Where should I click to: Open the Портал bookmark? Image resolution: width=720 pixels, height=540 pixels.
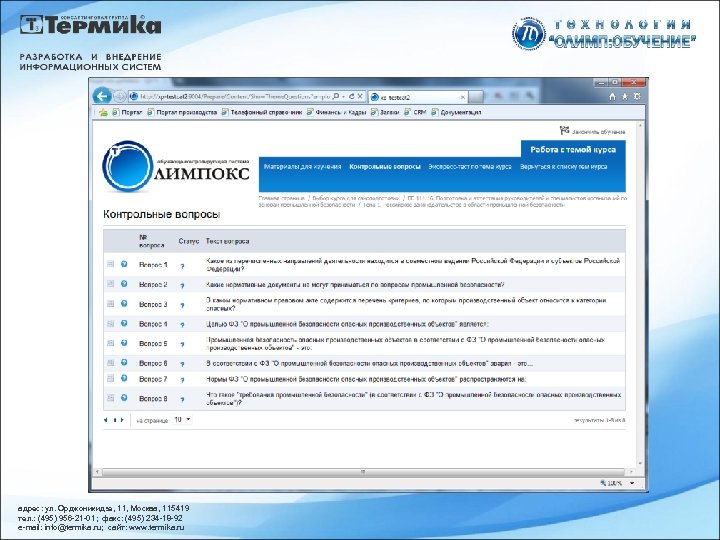128,112
